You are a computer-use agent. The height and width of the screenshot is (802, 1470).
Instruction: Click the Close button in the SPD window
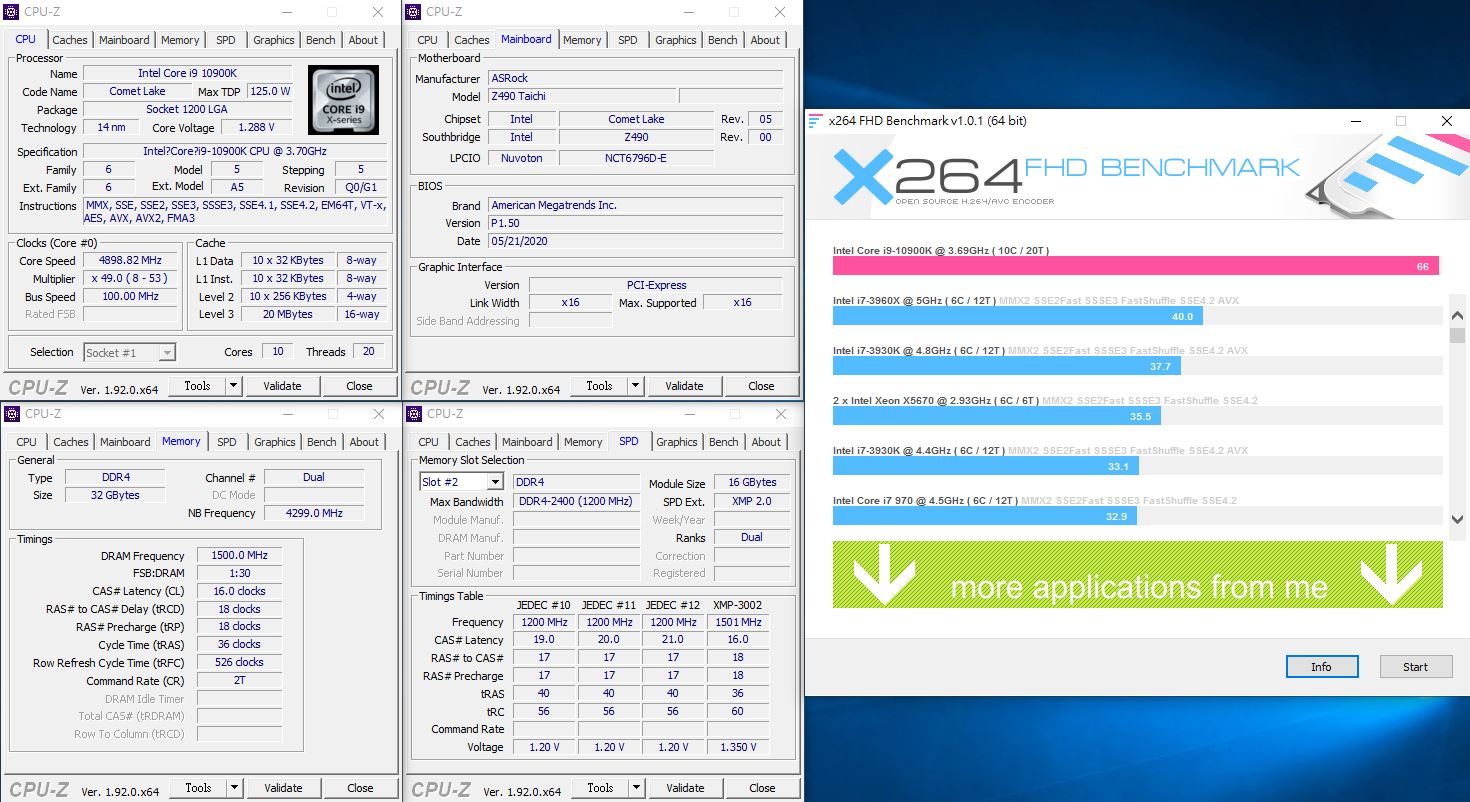point(762,788)
